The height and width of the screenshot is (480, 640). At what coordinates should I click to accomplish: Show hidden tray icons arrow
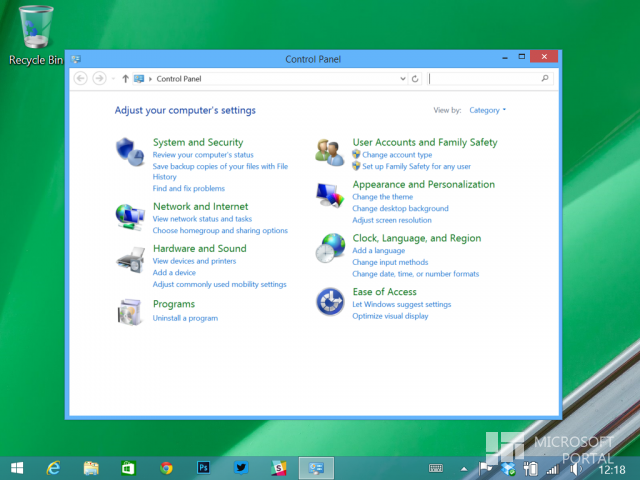tap(464, 469)
